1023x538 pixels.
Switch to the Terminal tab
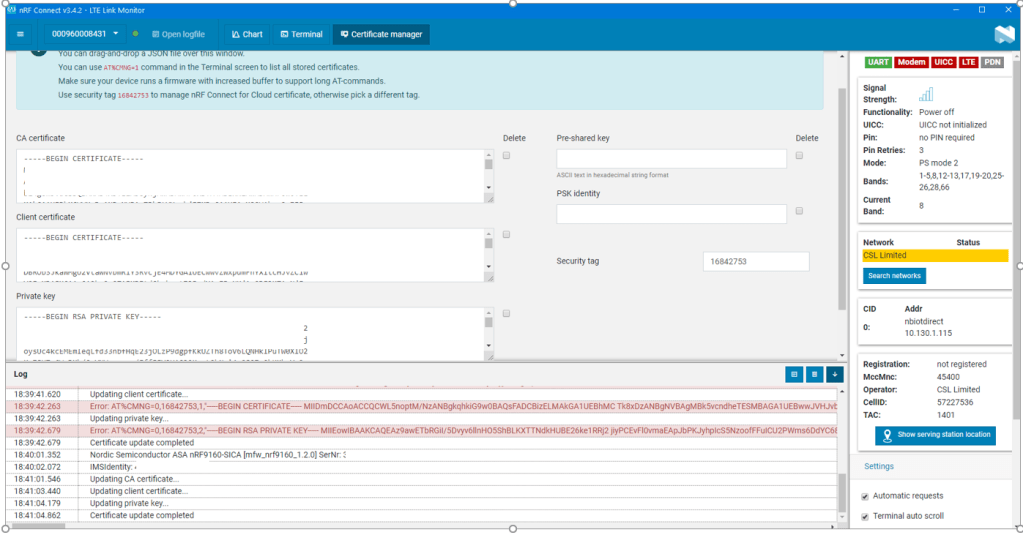300,34
